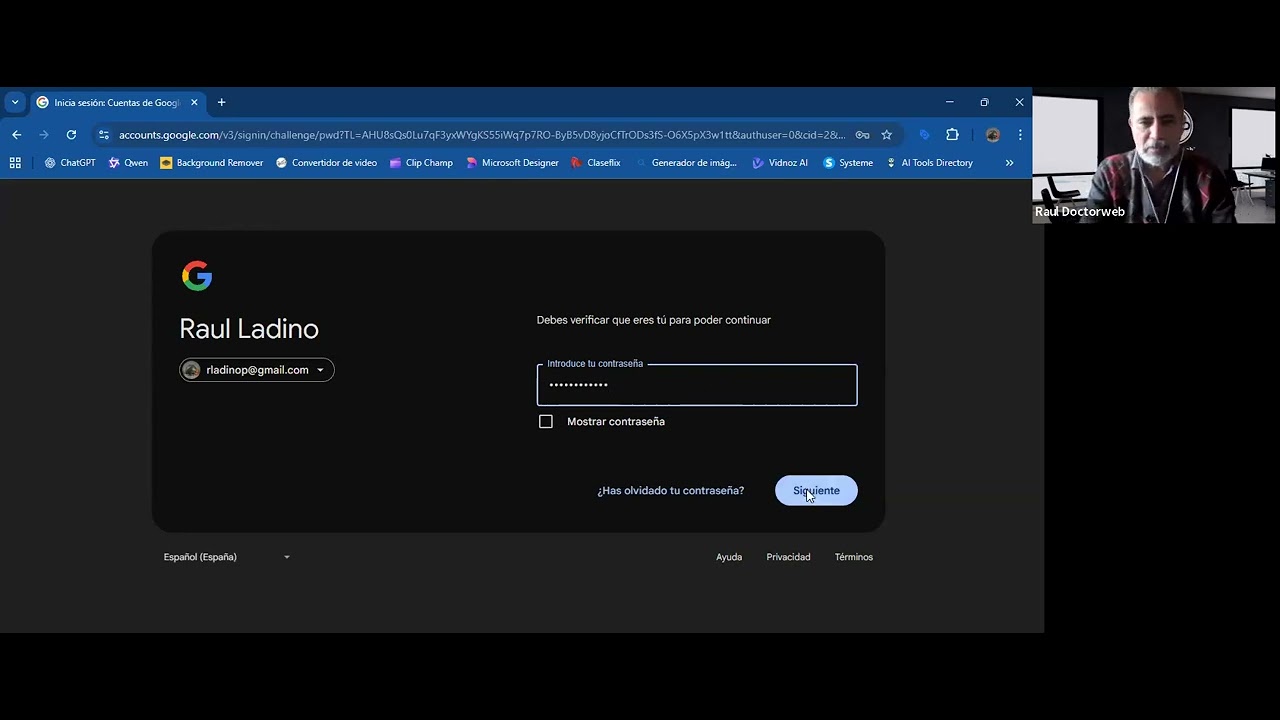Open the Chrome profile avatar
1280x720 pixels.
coord(992,135)
